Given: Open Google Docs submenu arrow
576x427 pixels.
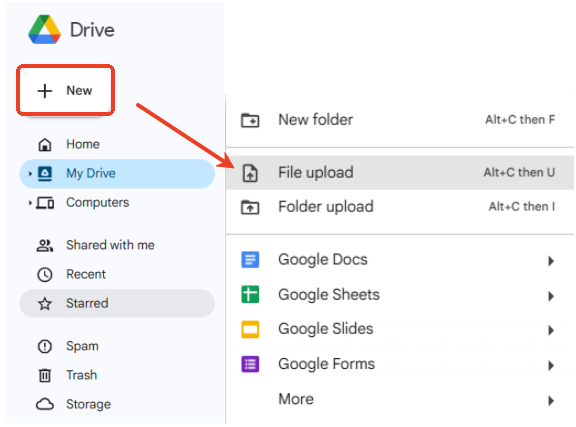Looking at the screenshot, I should point(551,261).
